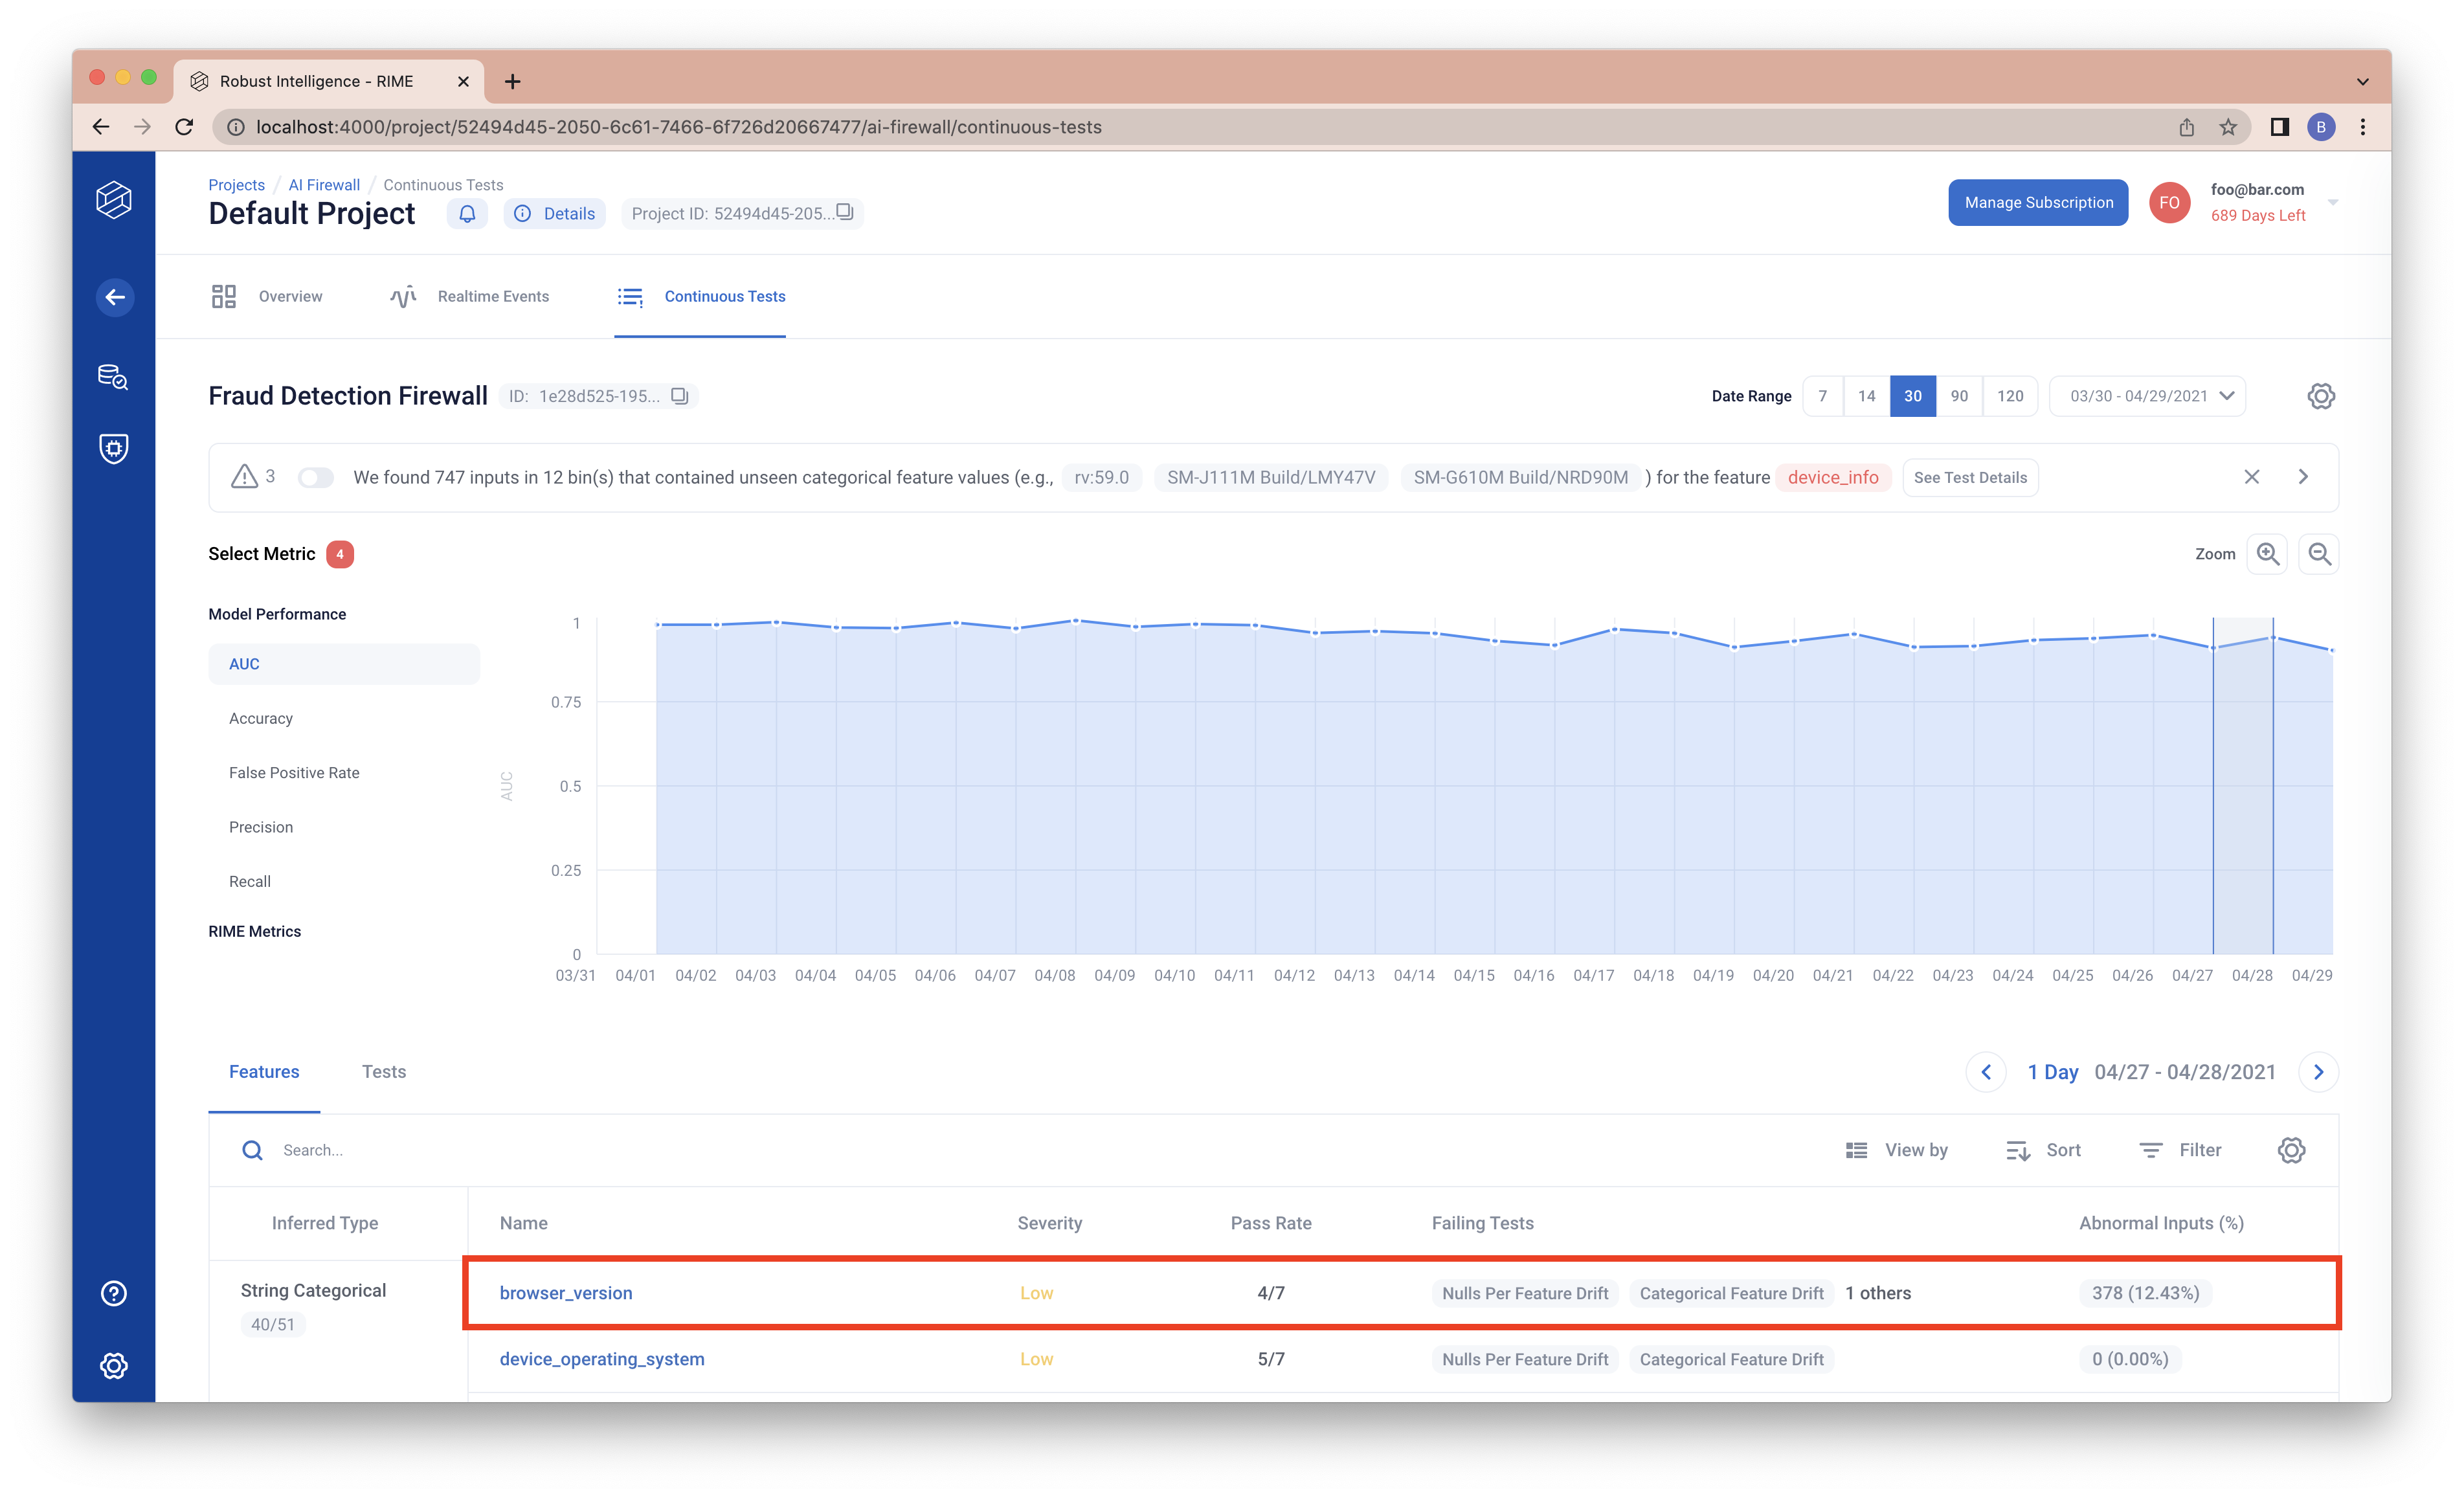Zoom out on the AUC chart
The image size is (2464, 1498).
[2319, 554]
